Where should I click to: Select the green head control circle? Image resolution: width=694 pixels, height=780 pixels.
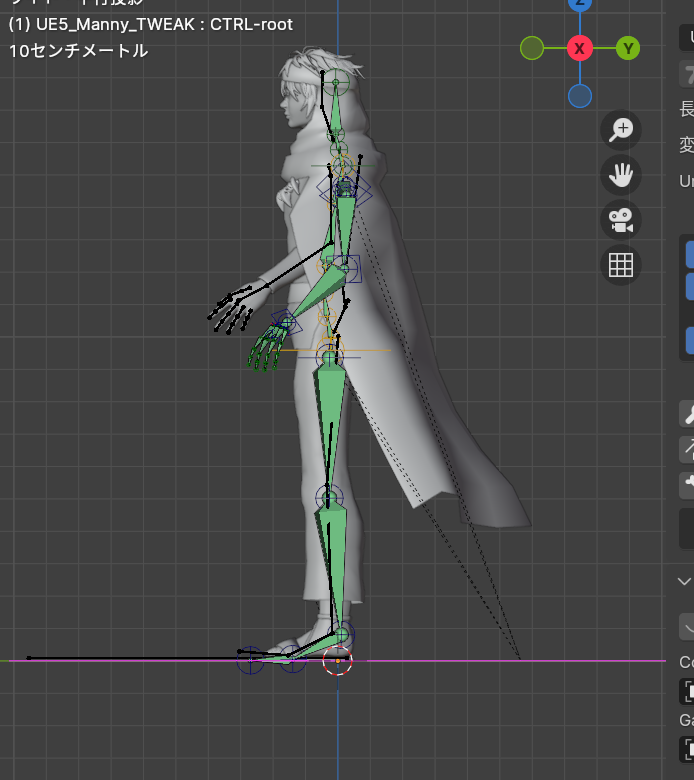coord(336,83)
